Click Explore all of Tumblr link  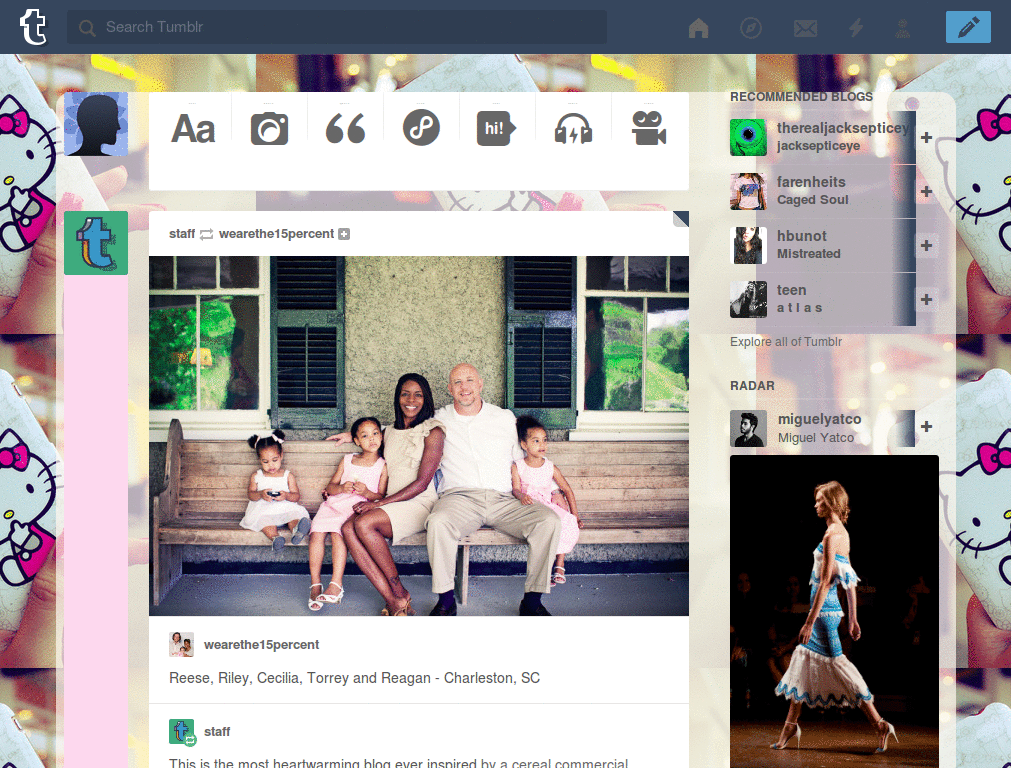click(x=786, y=342)
